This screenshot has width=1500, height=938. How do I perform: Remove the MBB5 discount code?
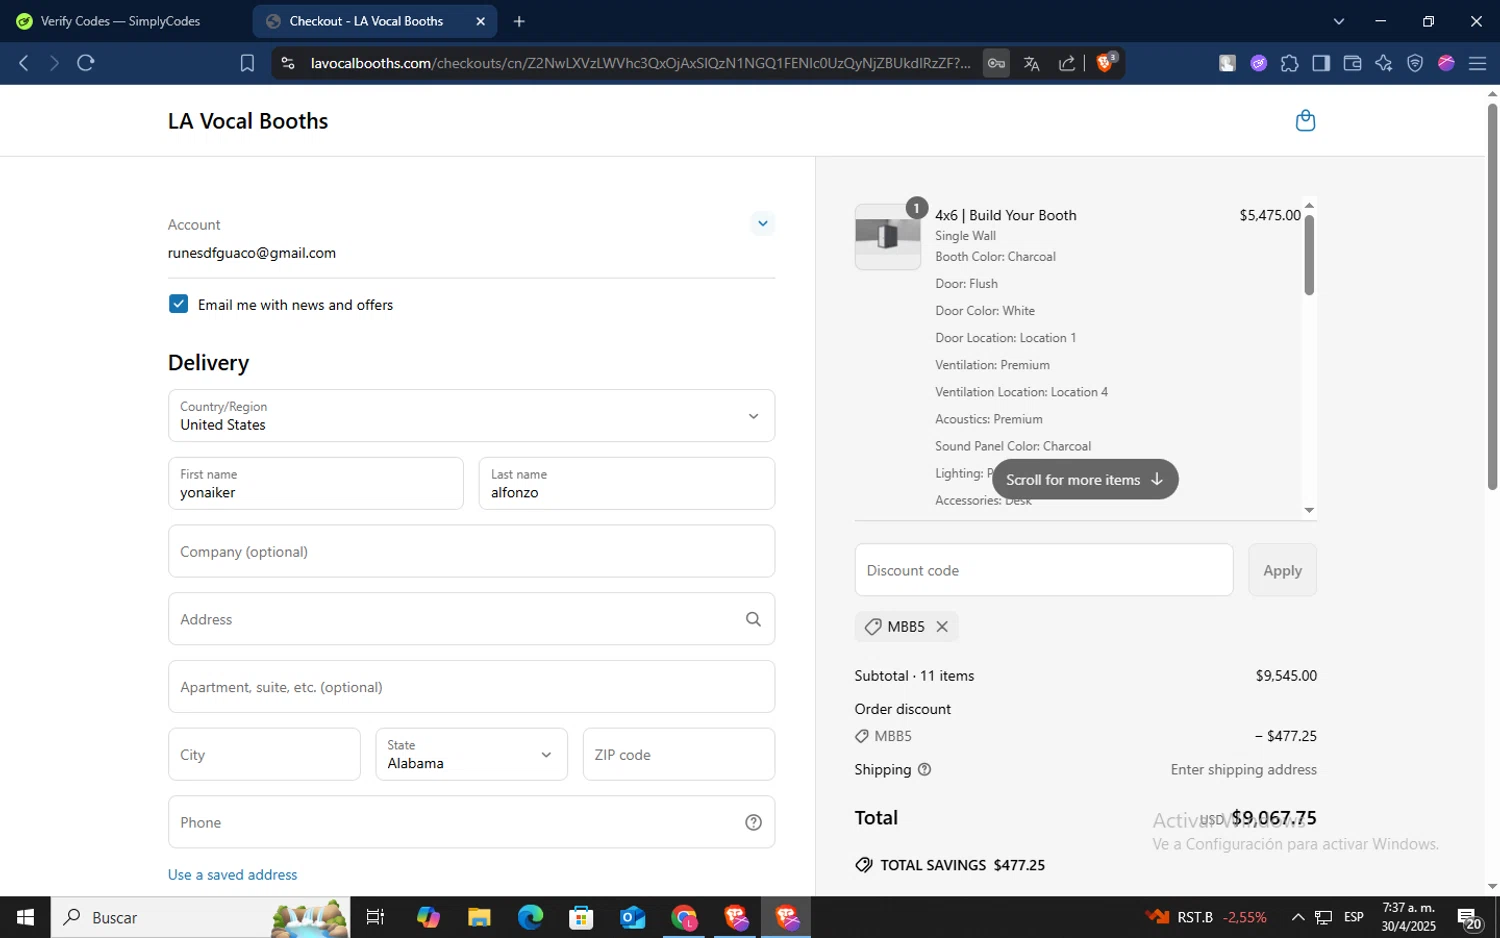[942, 627]
